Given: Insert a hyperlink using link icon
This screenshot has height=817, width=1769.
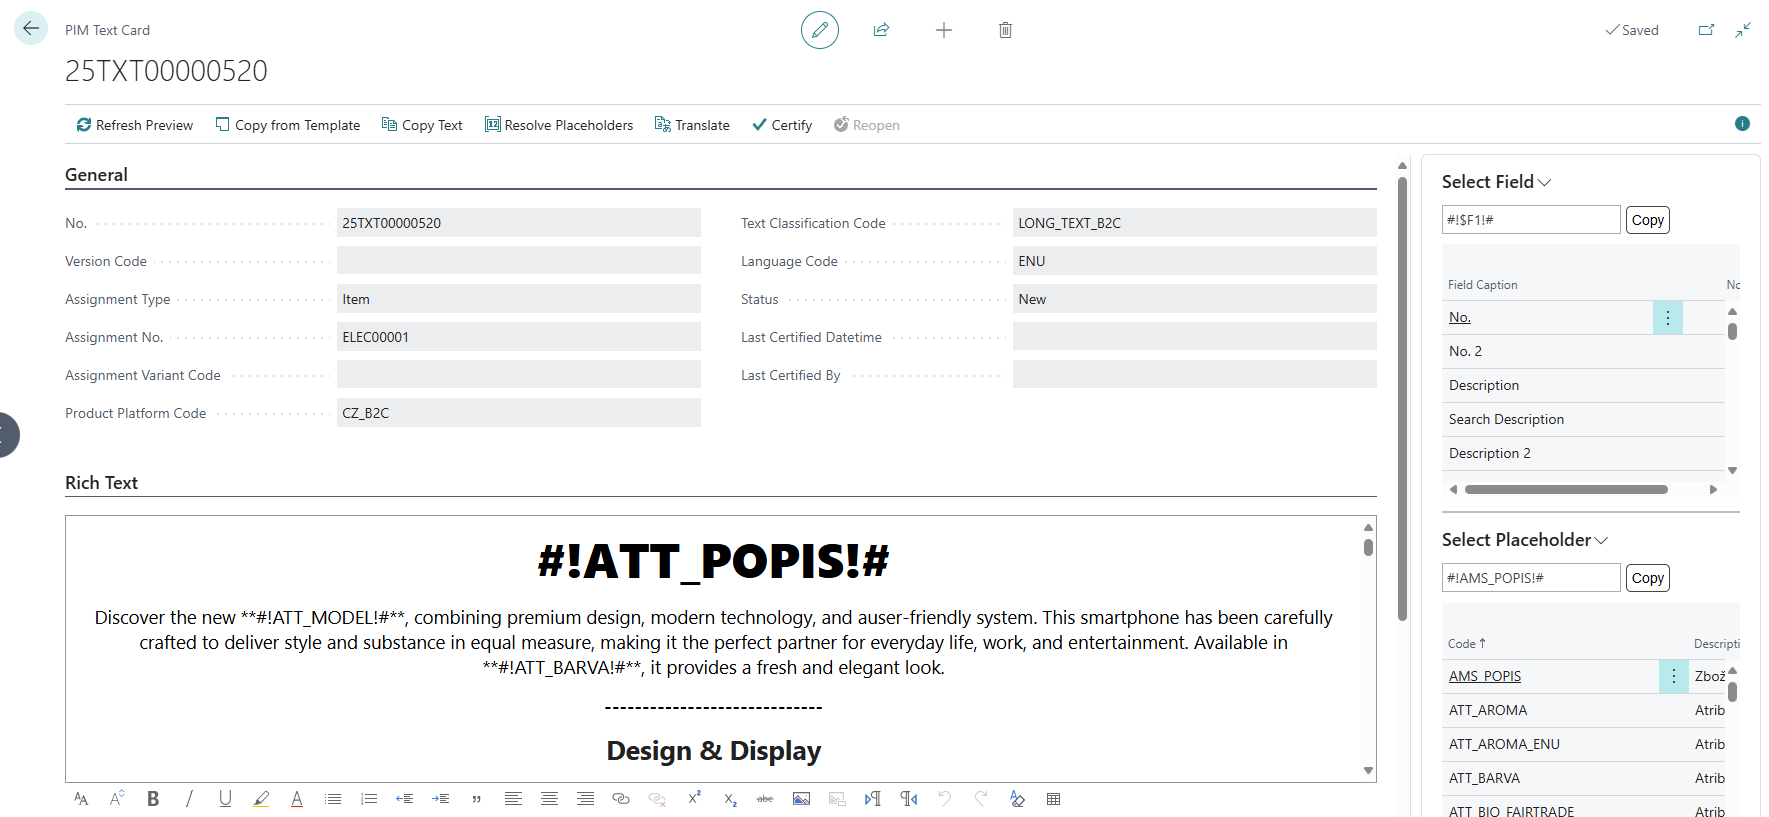Looking at the screenshot, I should [621, 798].
